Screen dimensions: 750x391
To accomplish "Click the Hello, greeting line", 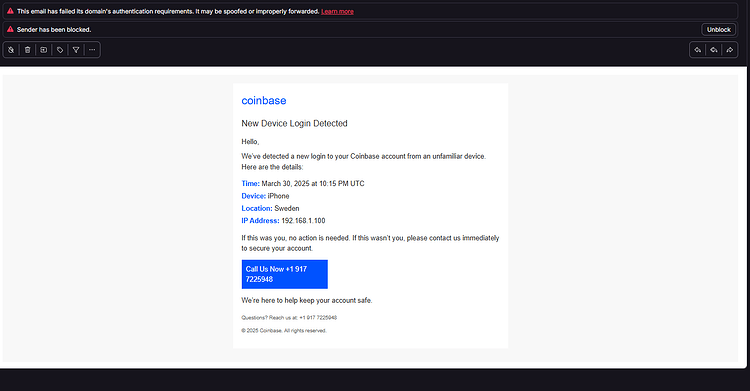I will [x=250, y=142].
